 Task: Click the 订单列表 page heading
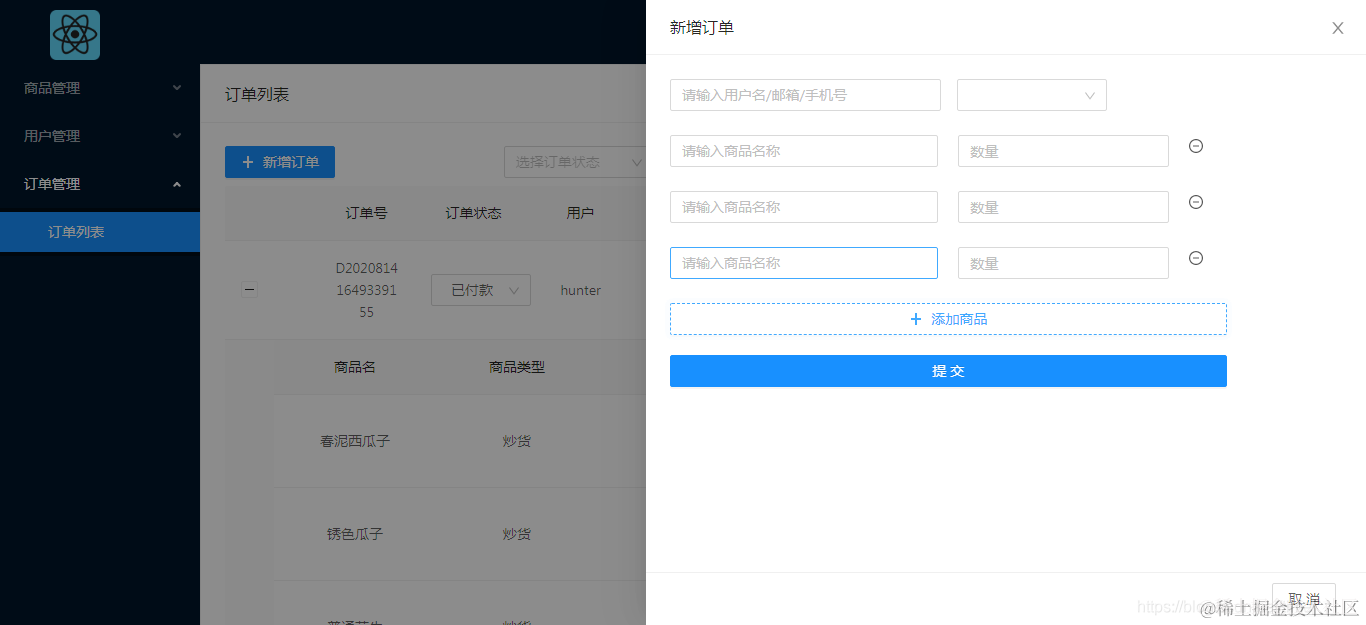[257, 94]
